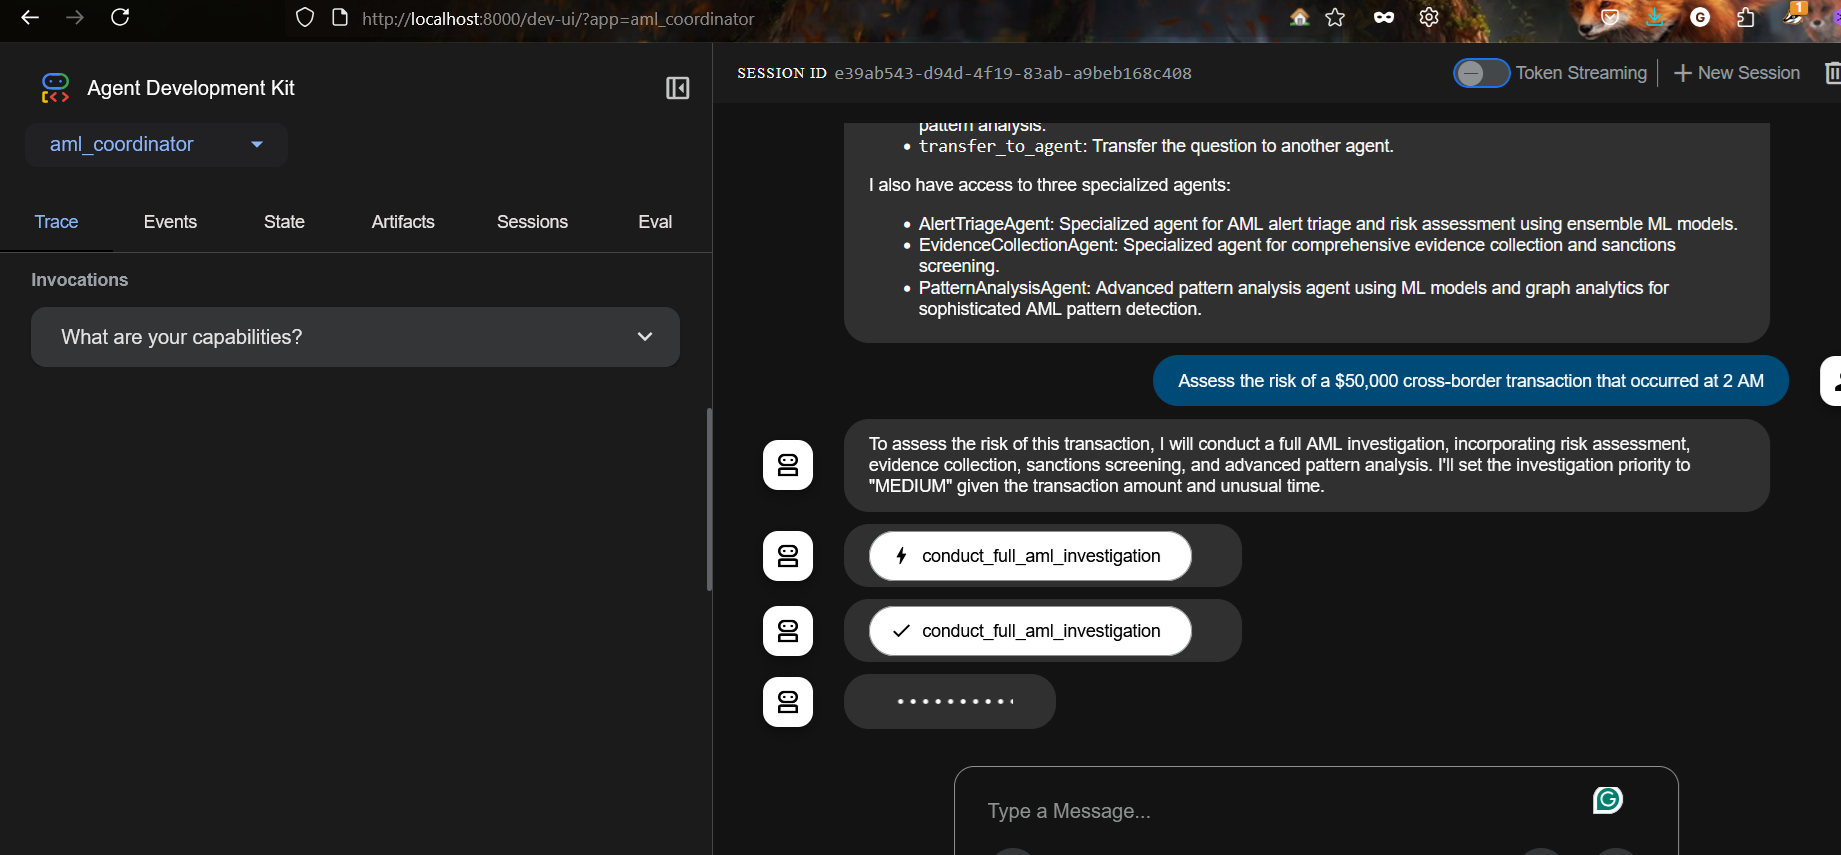Open the Artifacts tab
This screenshot has height=855, width=1841.
(403, 222)
